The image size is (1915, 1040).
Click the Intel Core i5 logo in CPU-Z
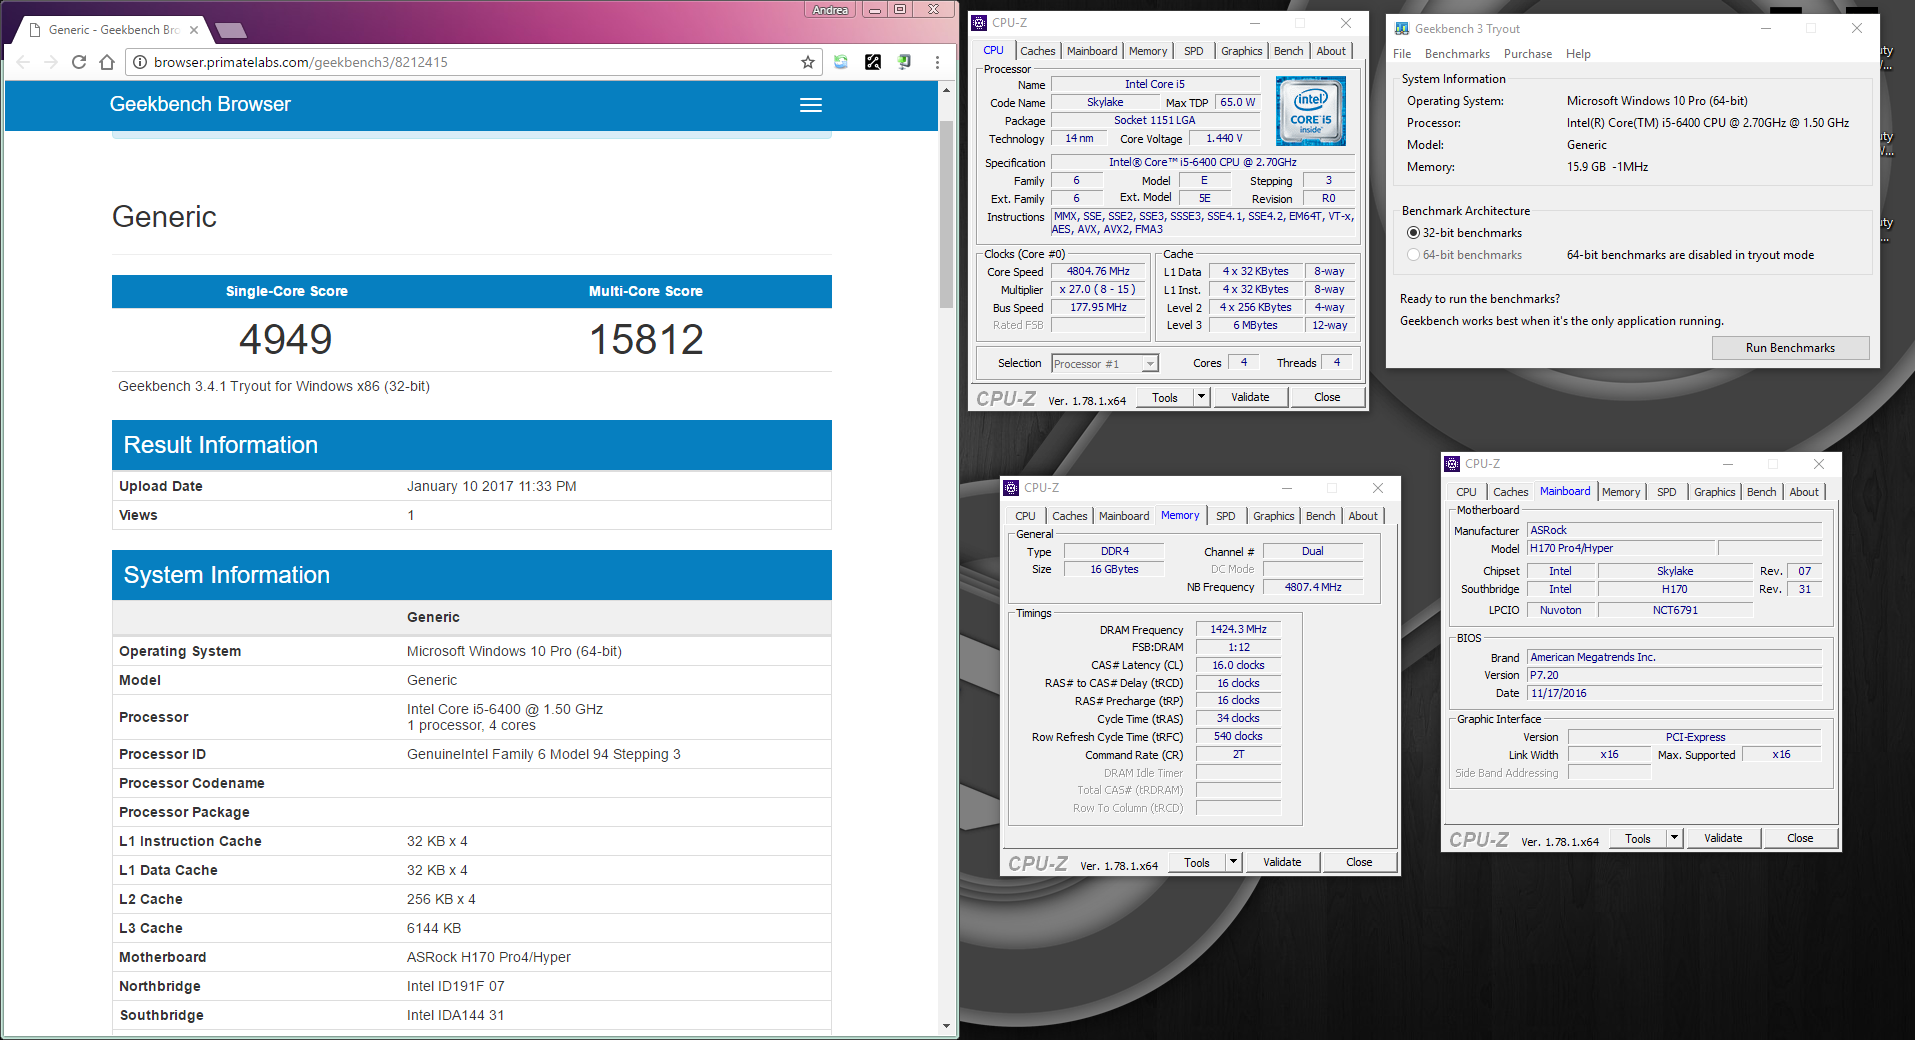click(x=1311, y=111)
